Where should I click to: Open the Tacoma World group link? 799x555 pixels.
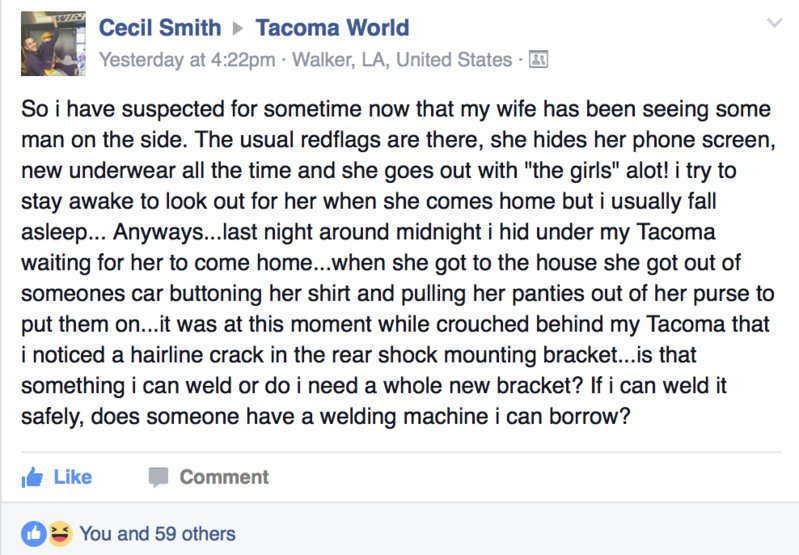(332, 28)
